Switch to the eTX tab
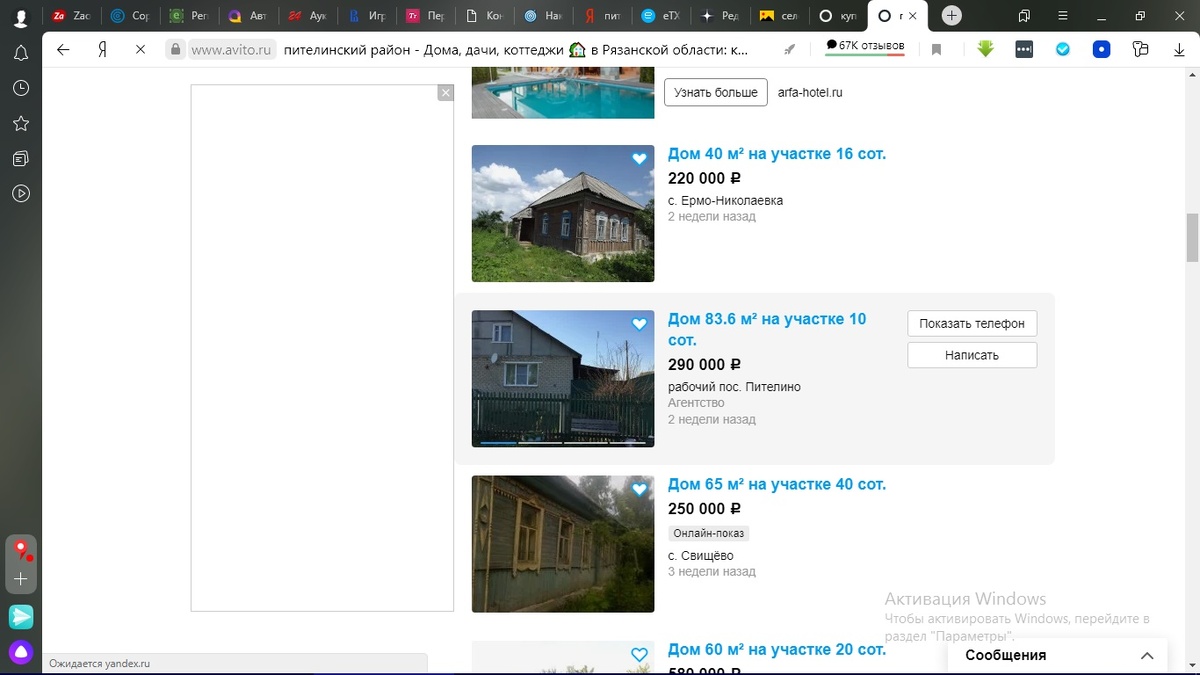1200x675 pixels. [661, 16]
